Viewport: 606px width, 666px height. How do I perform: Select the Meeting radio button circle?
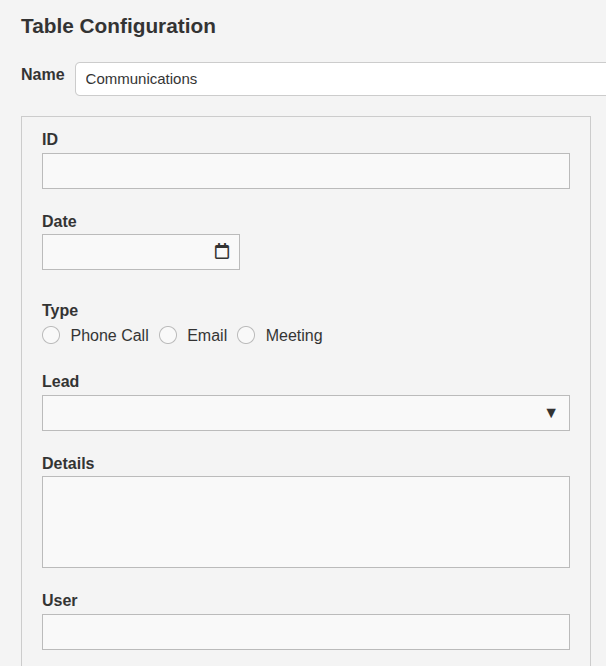click(246, 336)
